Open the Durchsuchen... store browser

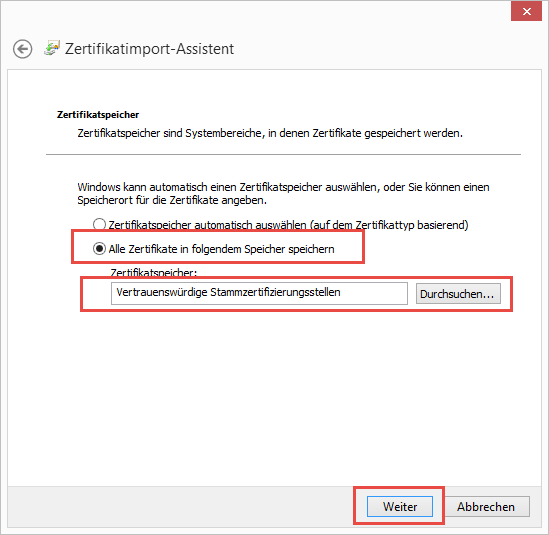point(458,294)
